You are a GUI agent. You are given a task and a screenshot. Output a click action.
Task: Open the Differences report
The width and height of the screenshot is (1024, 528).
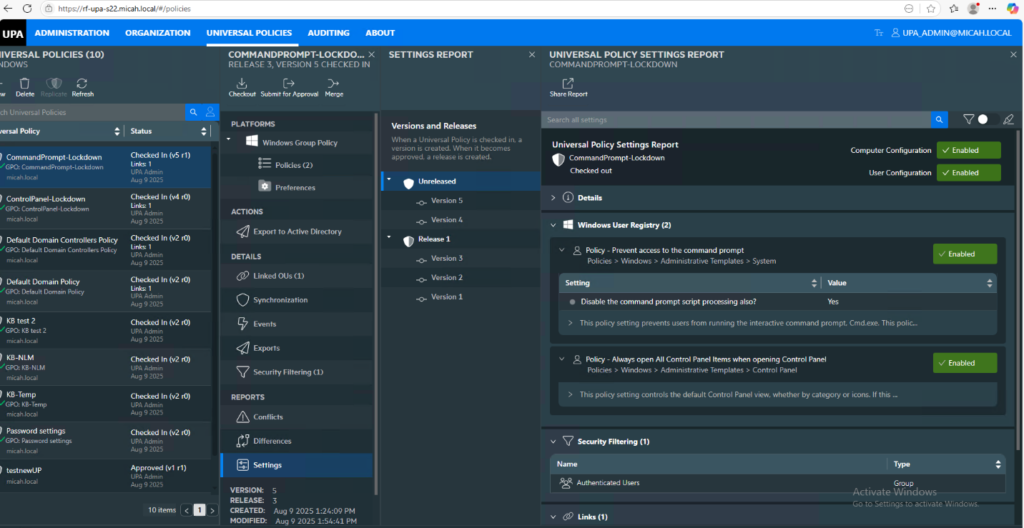click(272, 441)
